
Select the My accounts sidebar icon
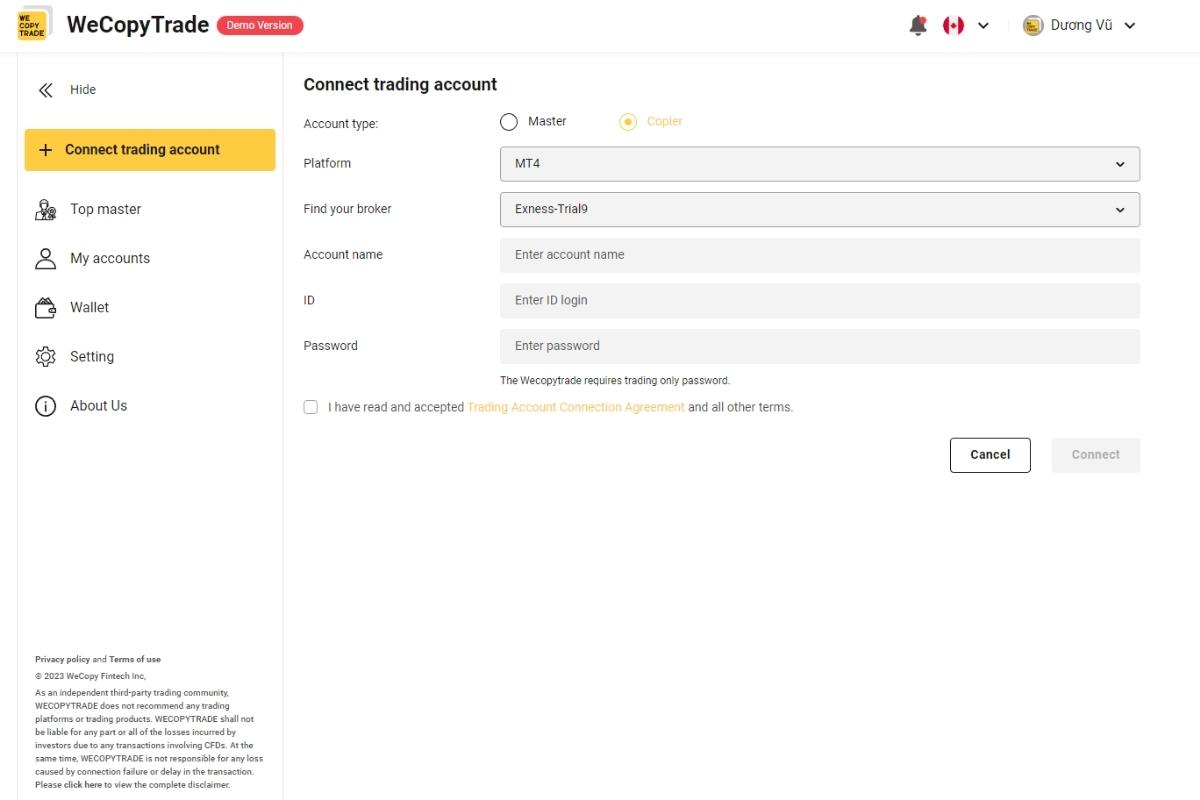[x=45, y=258]
